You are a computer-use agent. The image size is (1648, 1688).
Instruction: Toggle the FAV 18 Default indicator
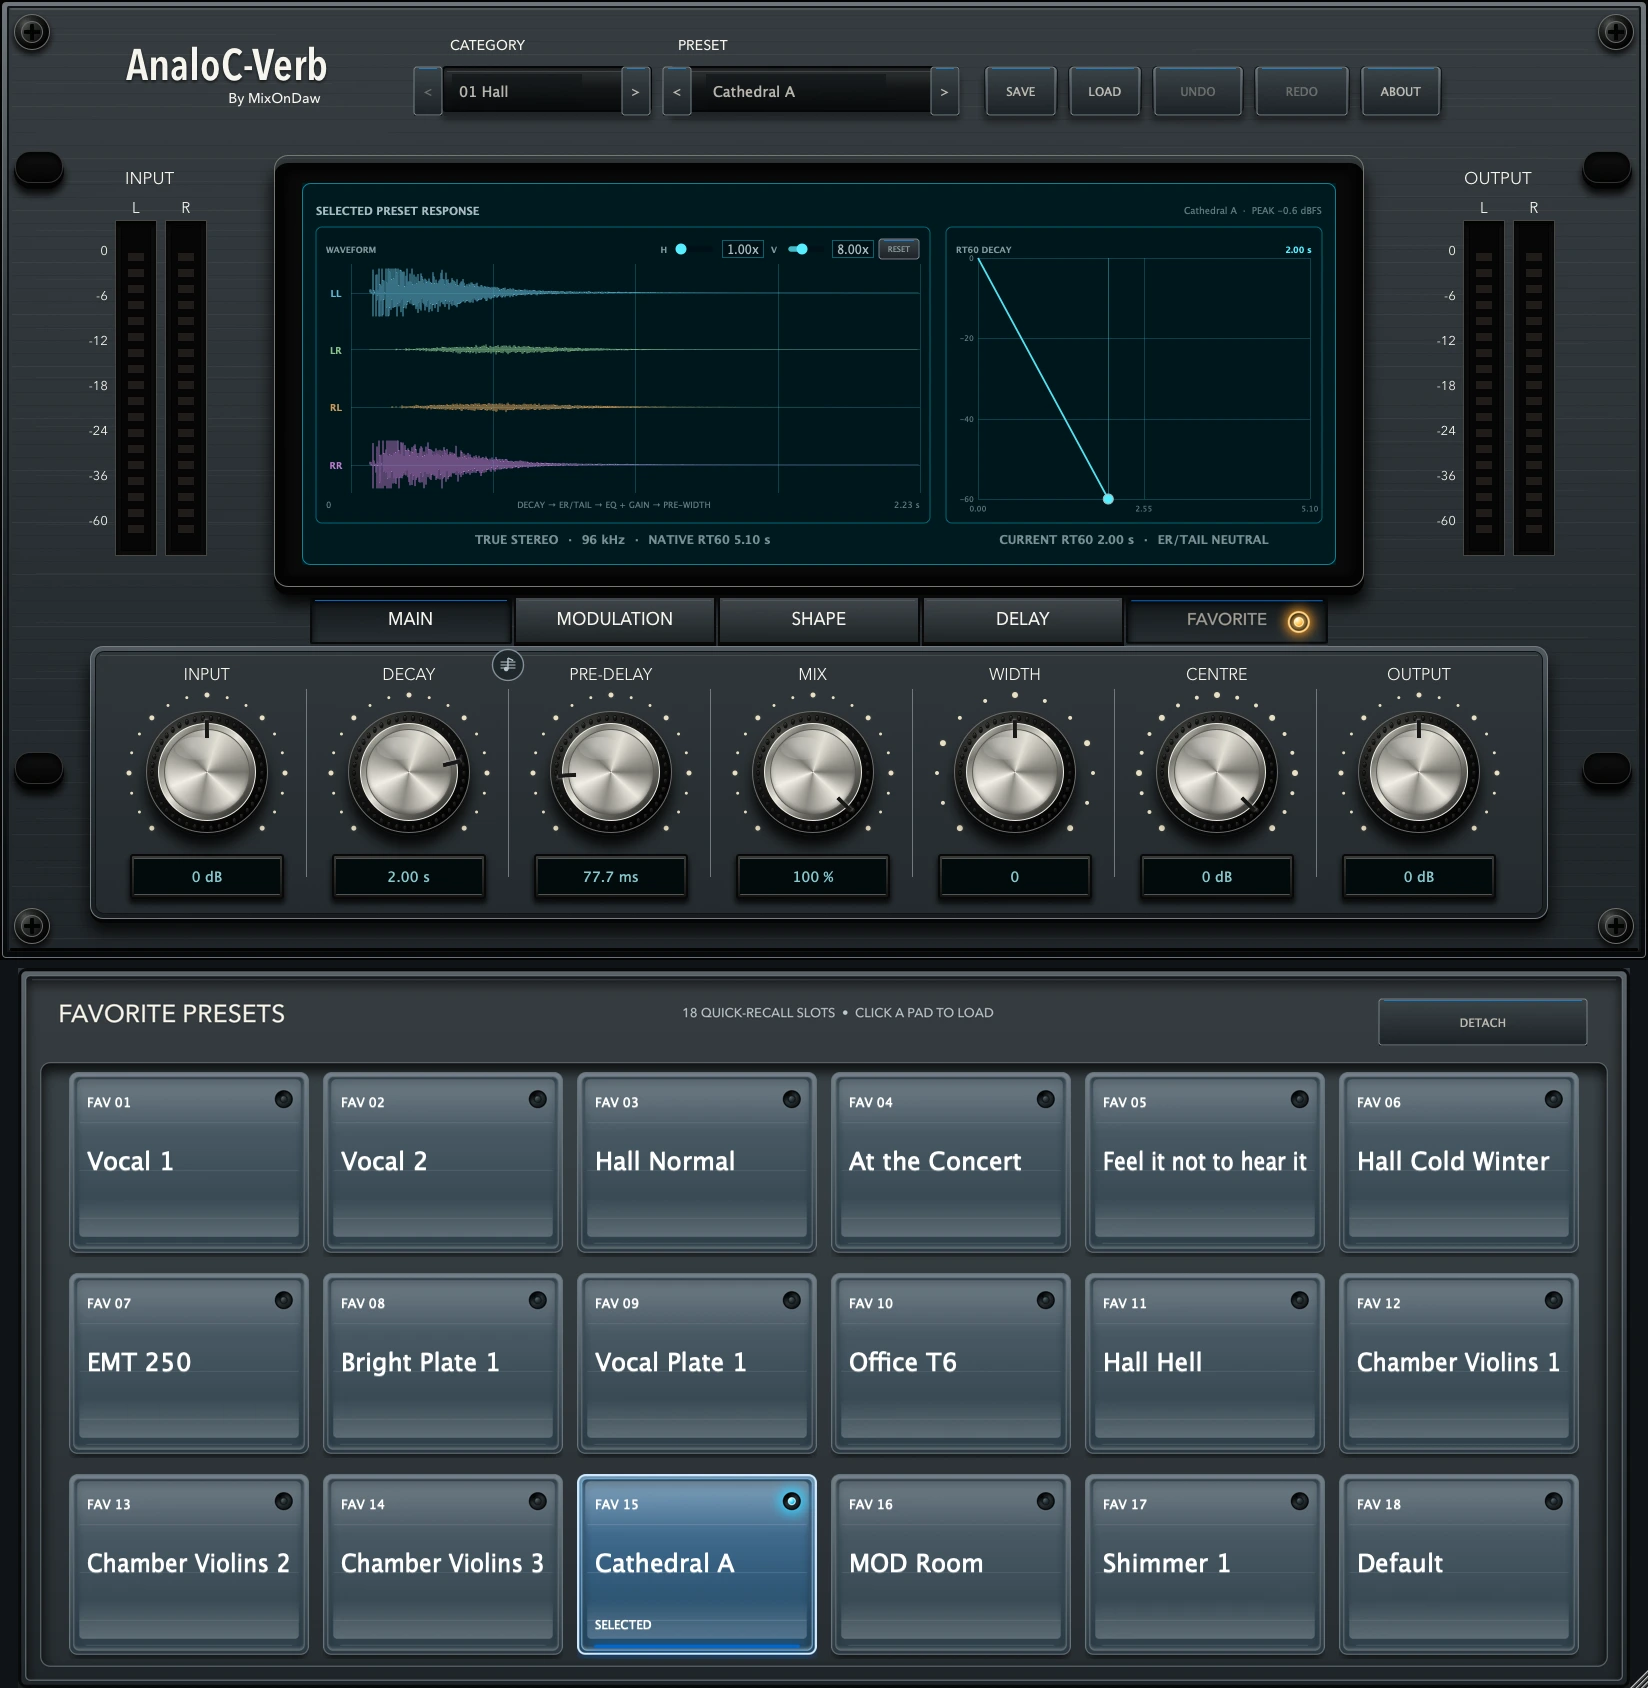[1554, 1501]
